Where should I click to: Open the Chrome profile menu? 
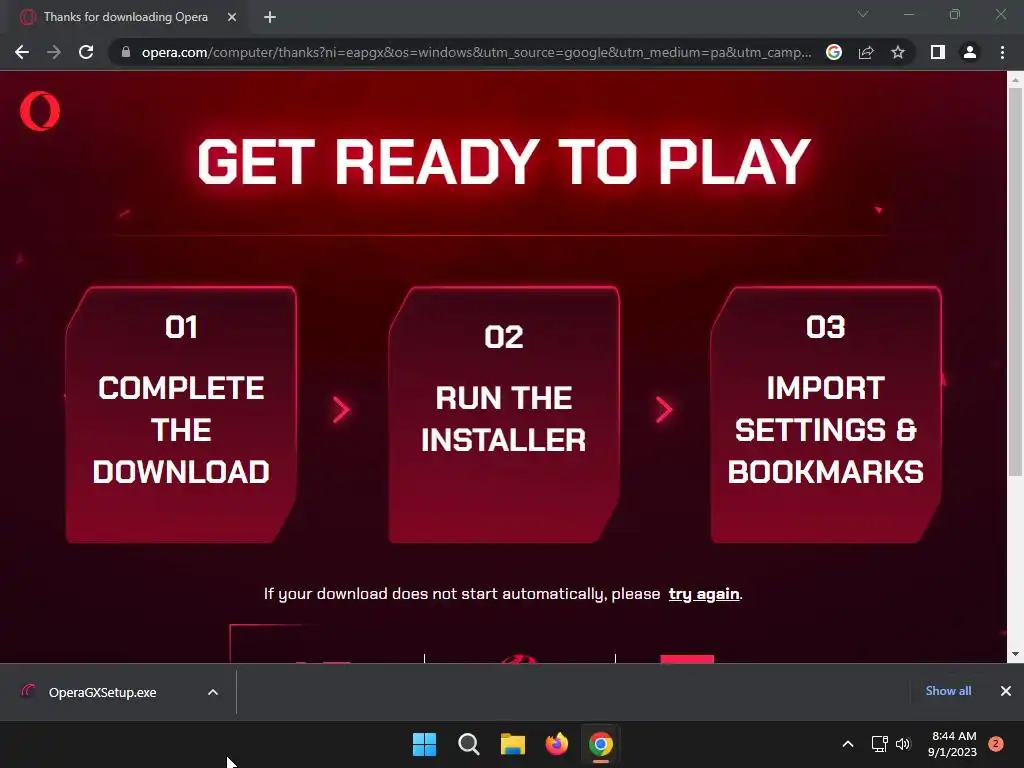(970, 52)
